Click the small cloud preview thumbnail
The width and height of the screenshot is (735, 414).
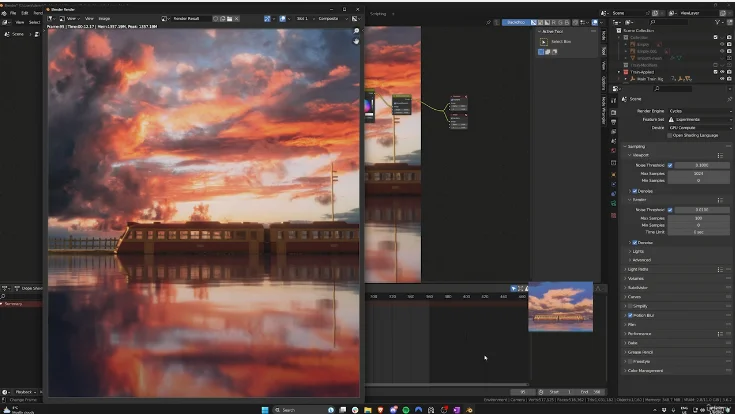[560, 307]
